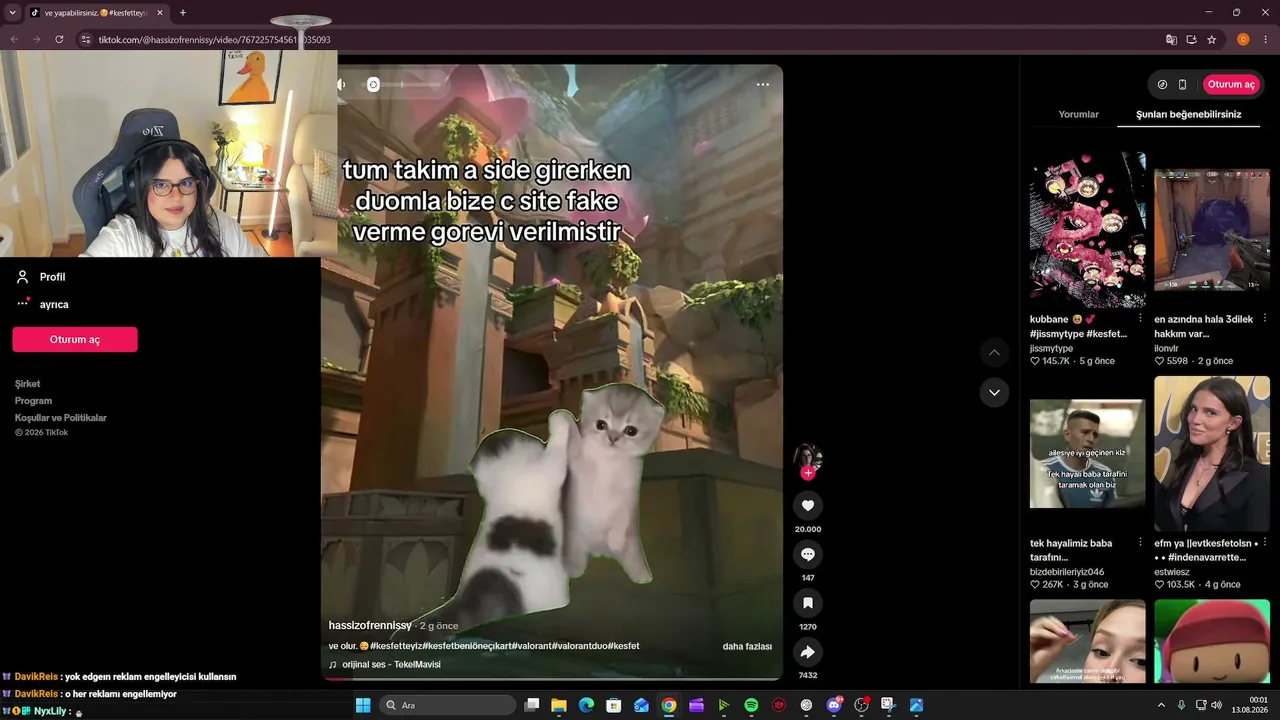Bookmark this page with the star icon
The width and height of the screenshot is (1280, 720).
1212,40
